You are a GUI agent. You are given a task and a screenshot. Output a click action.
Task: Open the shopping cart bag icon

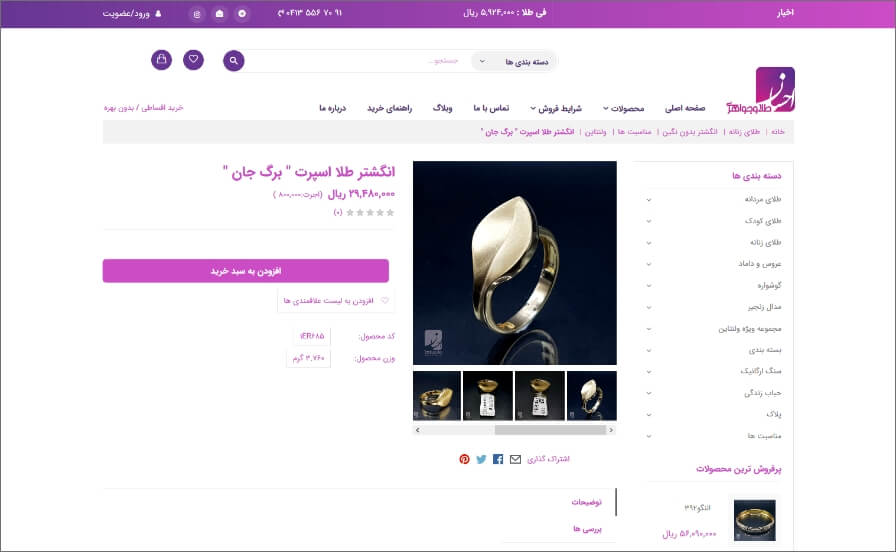tap(162, 59)
